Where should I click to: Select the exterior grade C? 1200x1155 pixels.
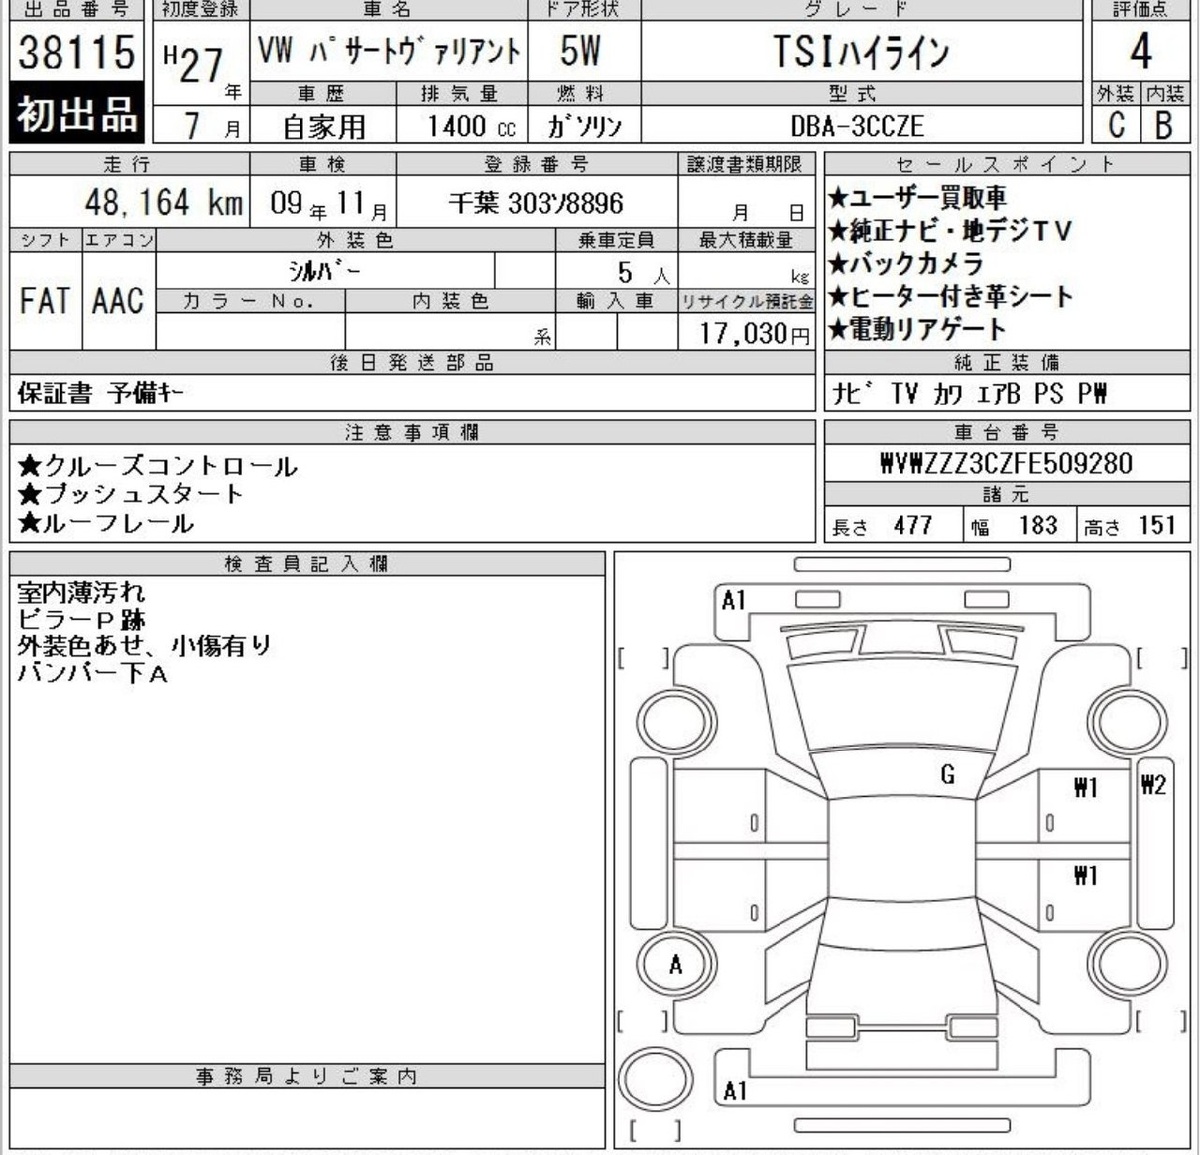point(1117,126)
